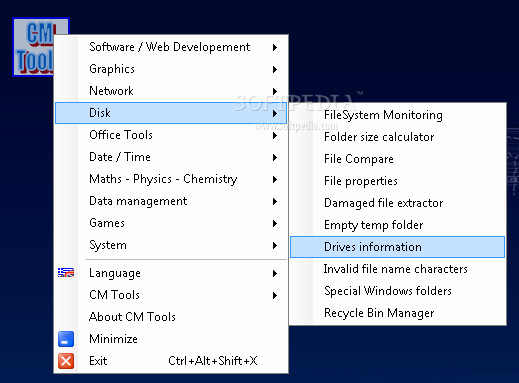Image resolution: width=519 pixels, height=383 pixels.
Task: Choose Minimize from the menu
Action: [171, 339]
